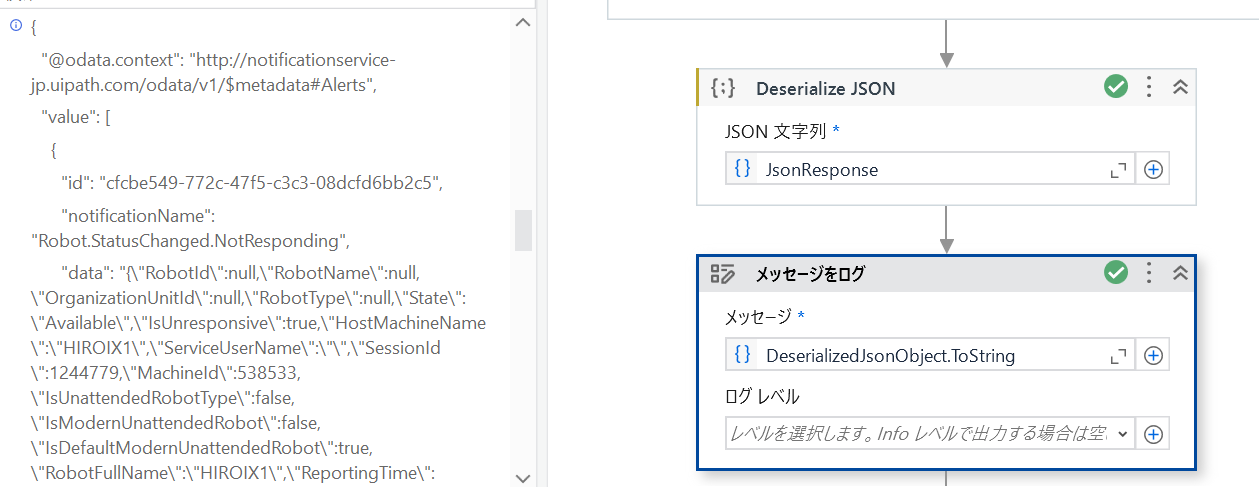Click the curly braces icon beside JsonResponse
Image resolution: width=1259 pixels, height=487 pixels.
(x=743, y=169)
